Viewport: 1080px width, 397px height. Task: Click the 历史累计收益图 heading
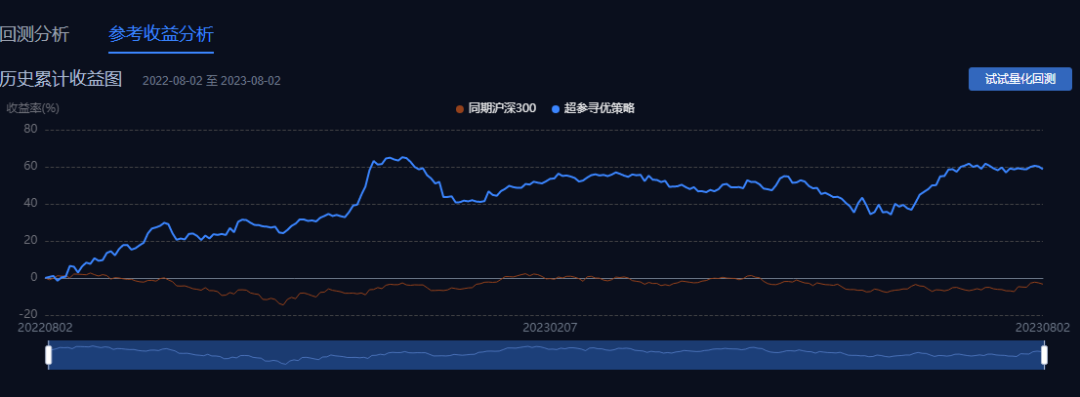[61, 79]
